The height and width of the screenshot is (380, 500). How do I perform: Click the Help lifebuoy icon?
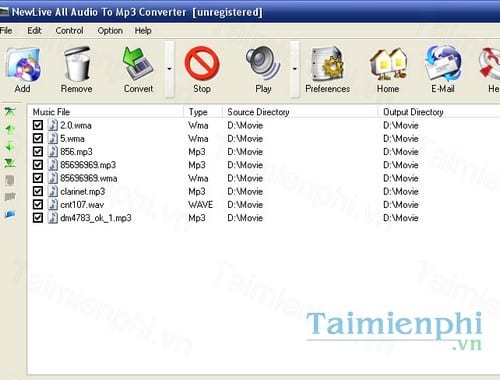coord(490,63)
